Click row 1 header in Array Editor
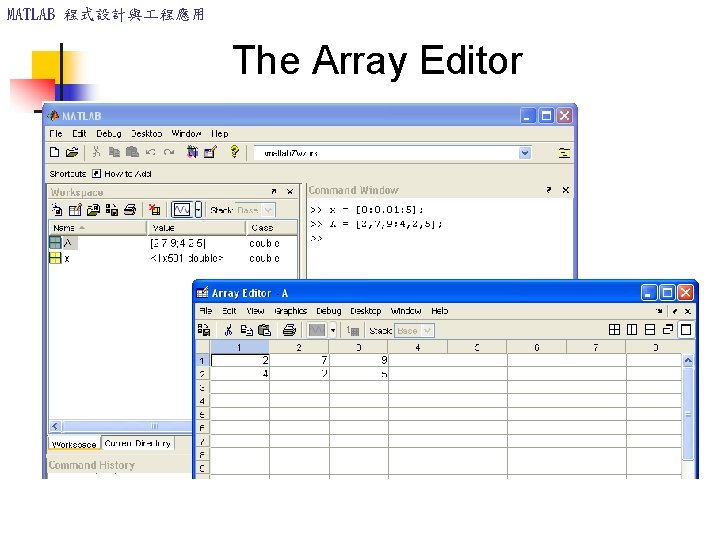The image size is (720, 540). click(x=203, y=360)
